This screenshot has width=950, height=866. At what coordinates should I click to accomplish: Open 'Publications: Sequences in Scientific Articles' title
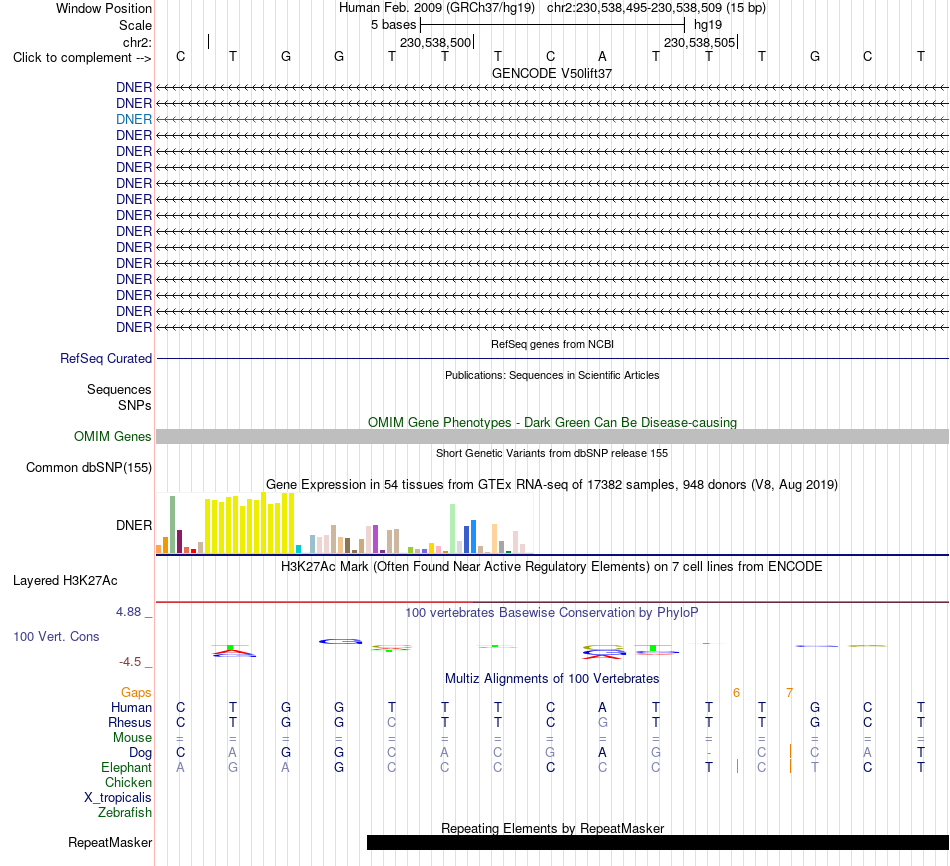[552, 375]
